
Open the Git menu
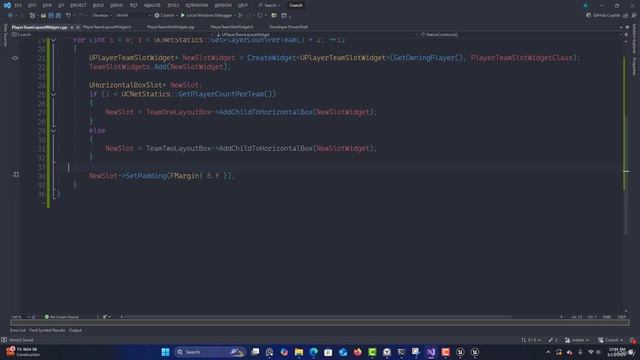(x=61, y=5)
